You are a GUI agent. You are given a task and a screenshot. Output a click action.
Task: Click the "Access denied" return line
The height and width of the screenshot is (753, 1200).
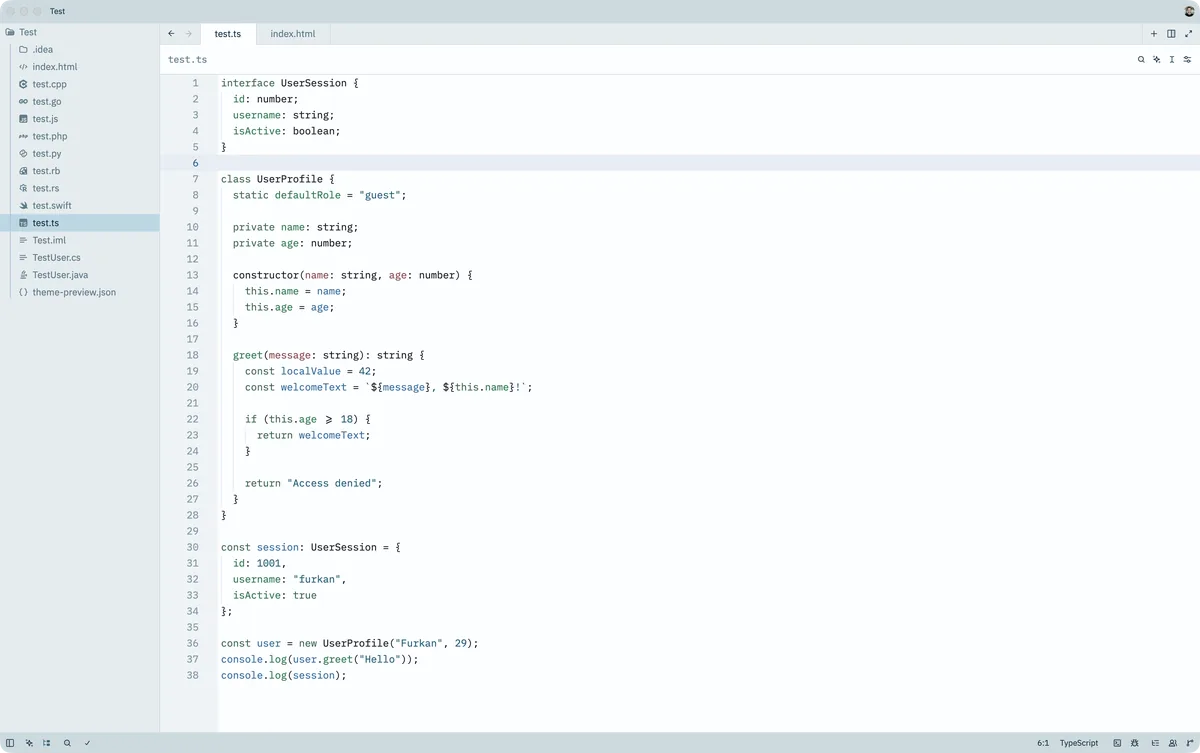314,483
